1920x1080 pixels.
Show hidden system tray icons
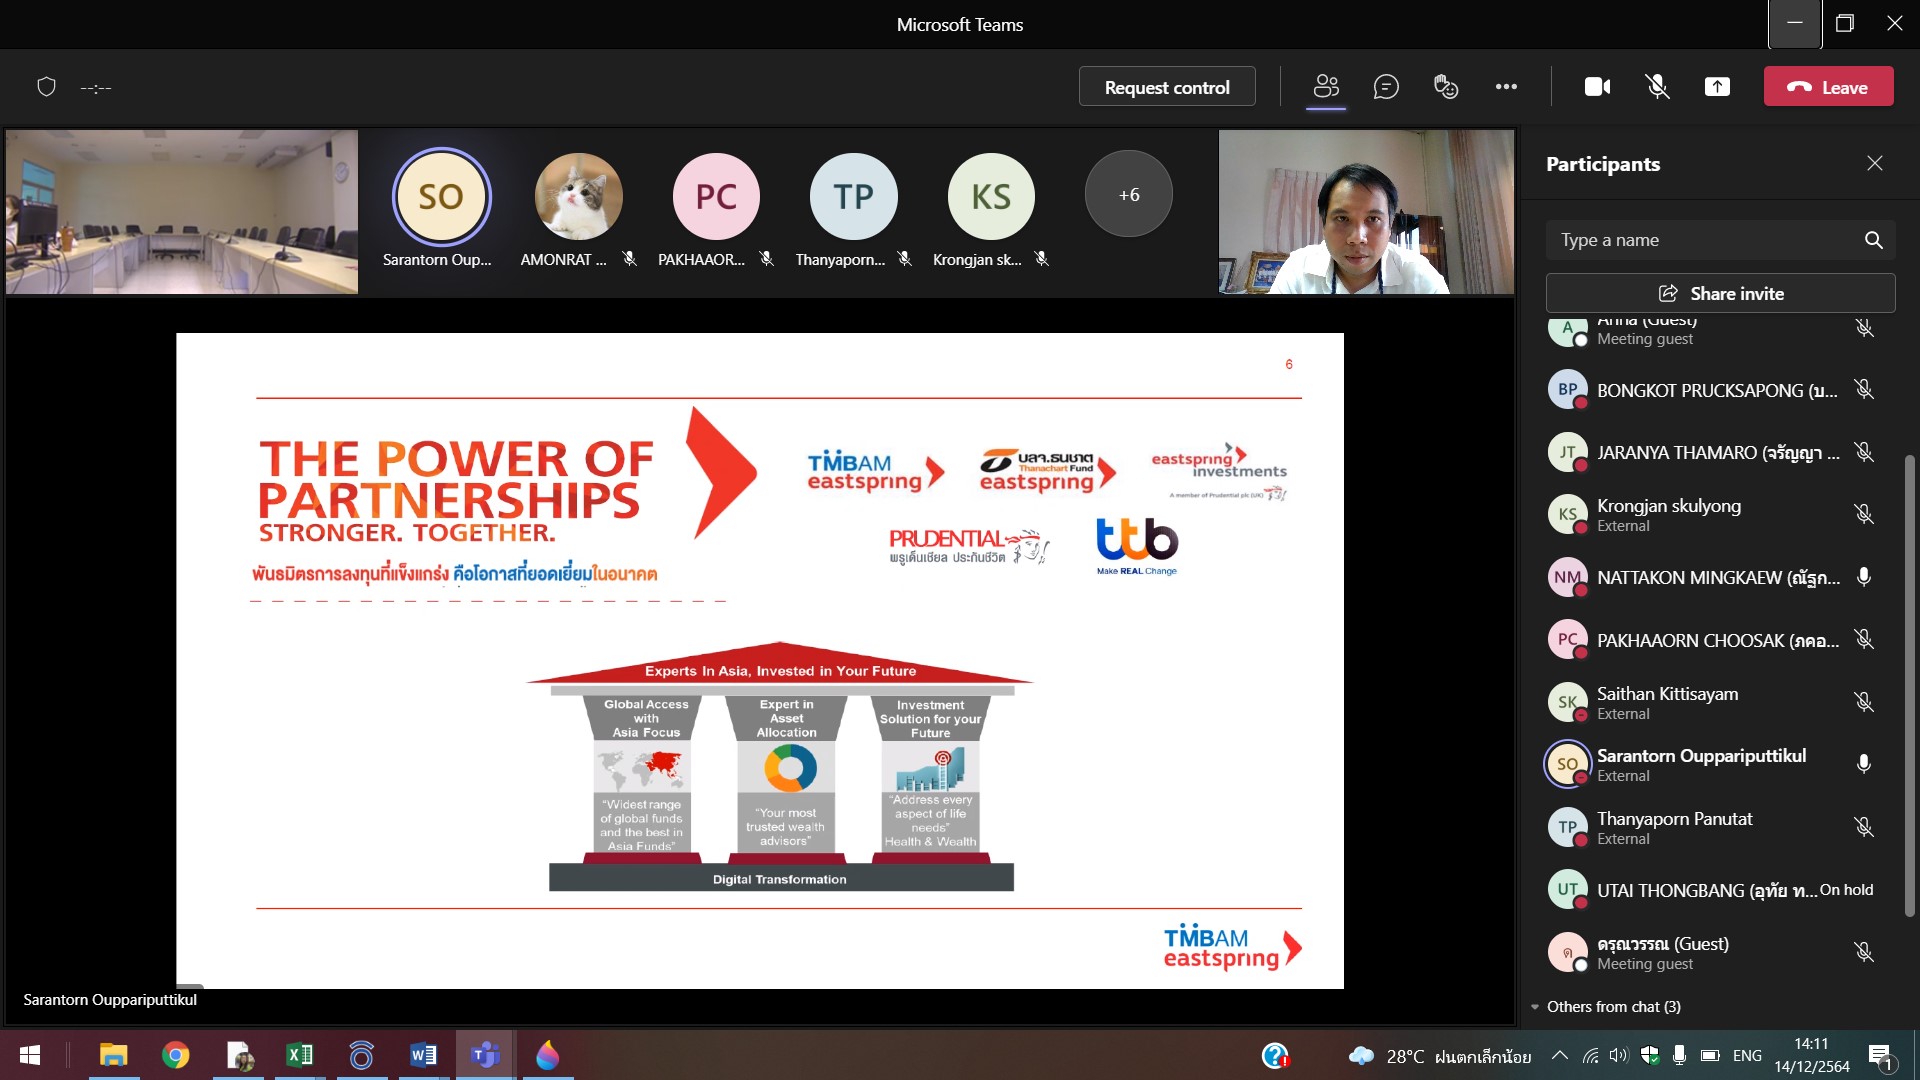point(1559,1055)
